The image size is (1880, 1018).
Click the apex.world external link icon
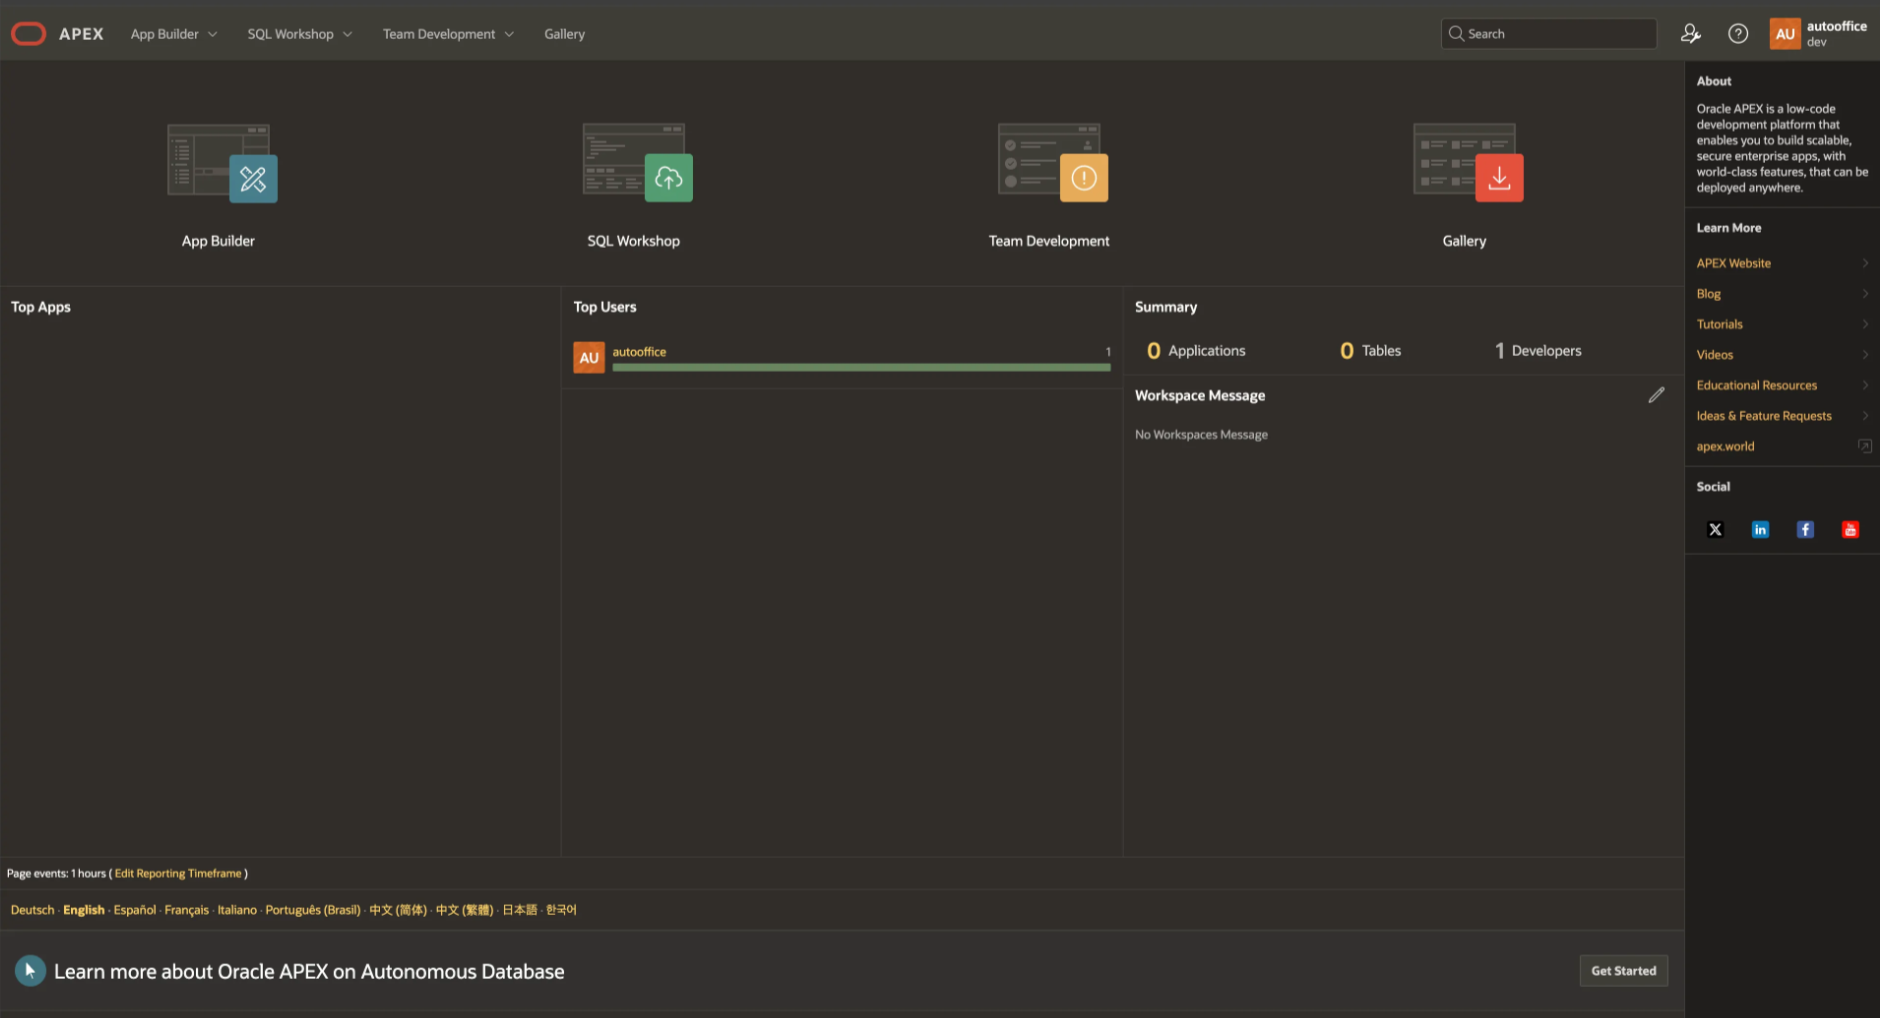(x=1865, y=446)
